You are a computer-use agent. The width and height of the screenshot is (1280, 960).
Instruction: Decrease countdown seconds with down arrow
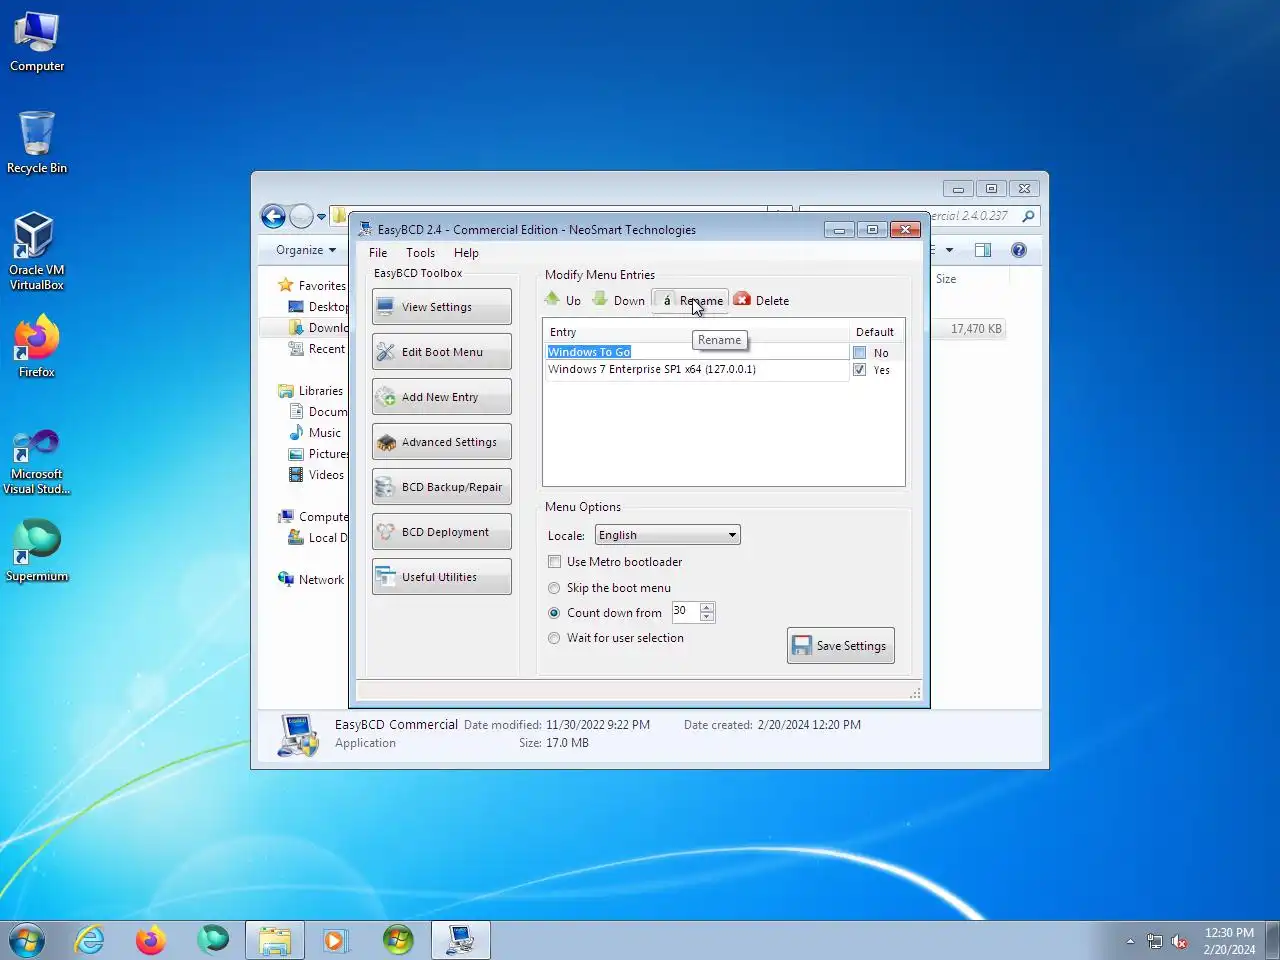click(x=707, y=617)
